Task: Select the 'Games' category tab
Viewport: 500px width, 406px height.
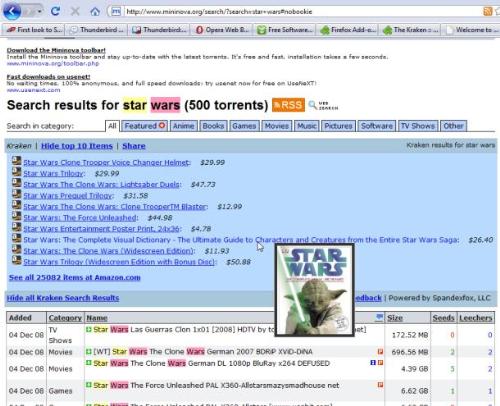Action: [x=244, y=126]
